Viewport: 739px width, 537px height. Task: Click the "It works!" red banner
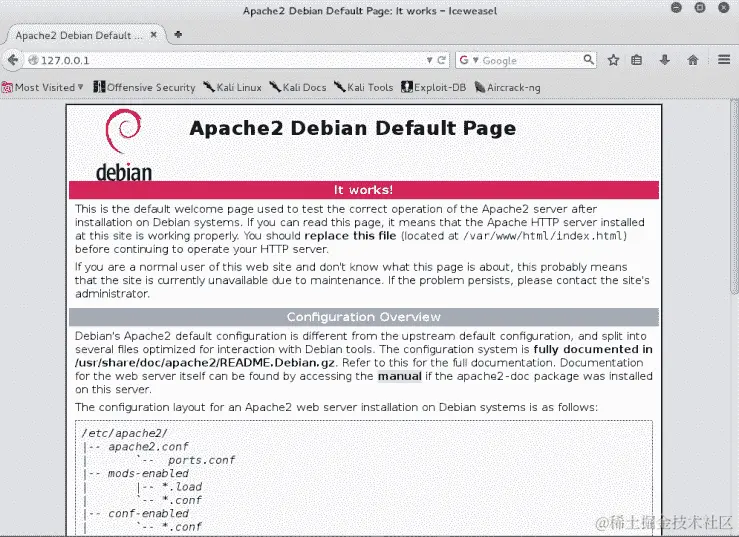point(363,190)
